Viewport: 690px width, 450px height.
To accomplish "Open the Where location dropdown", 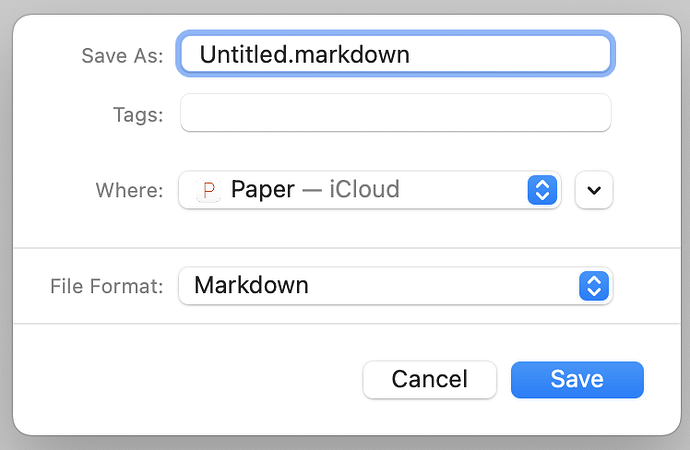I will click(369, 190).
